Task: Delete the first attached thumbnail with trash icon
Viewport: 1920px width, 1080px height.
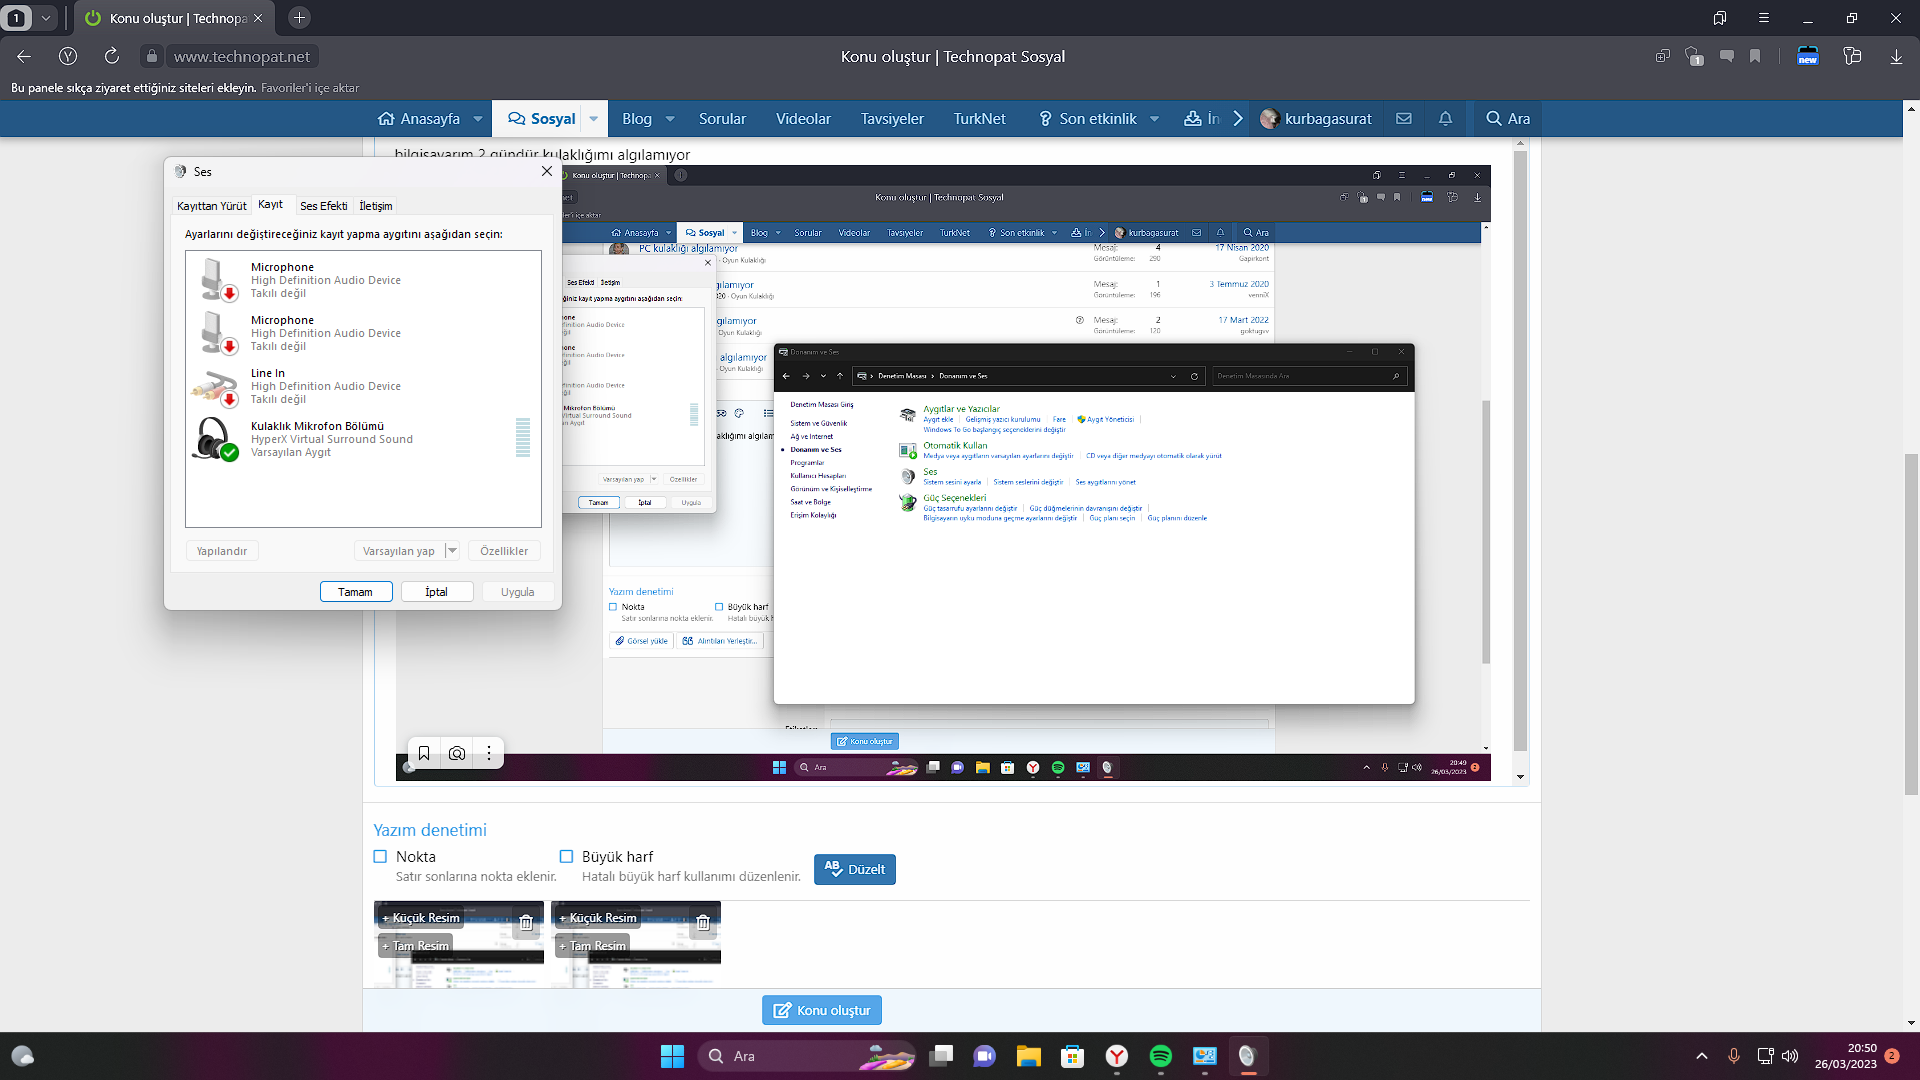Action: (526, 922)
